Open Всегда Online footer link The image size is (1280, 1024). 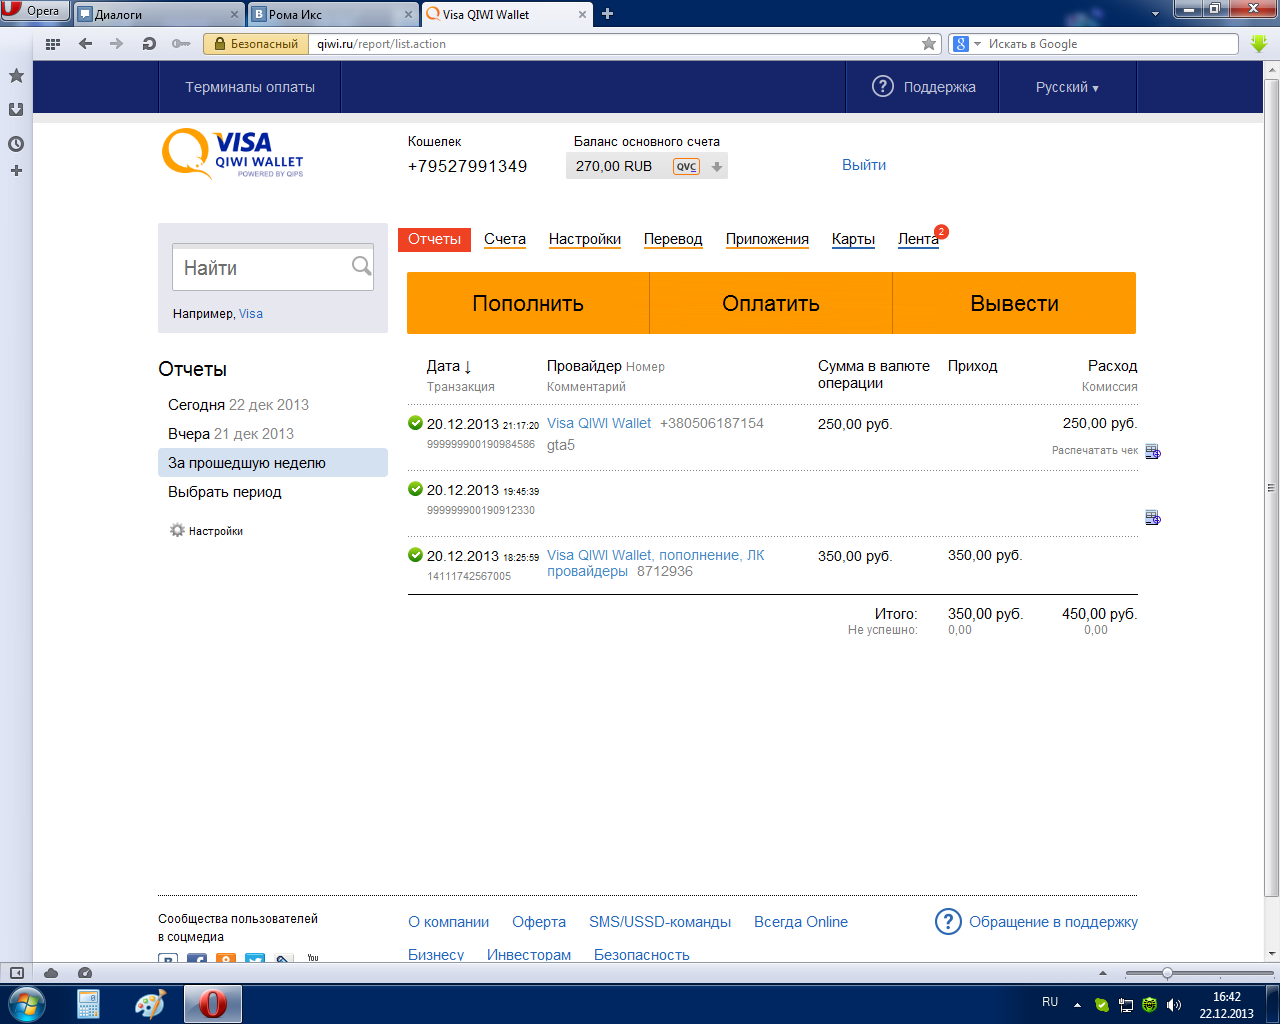(x=801, y=922)
